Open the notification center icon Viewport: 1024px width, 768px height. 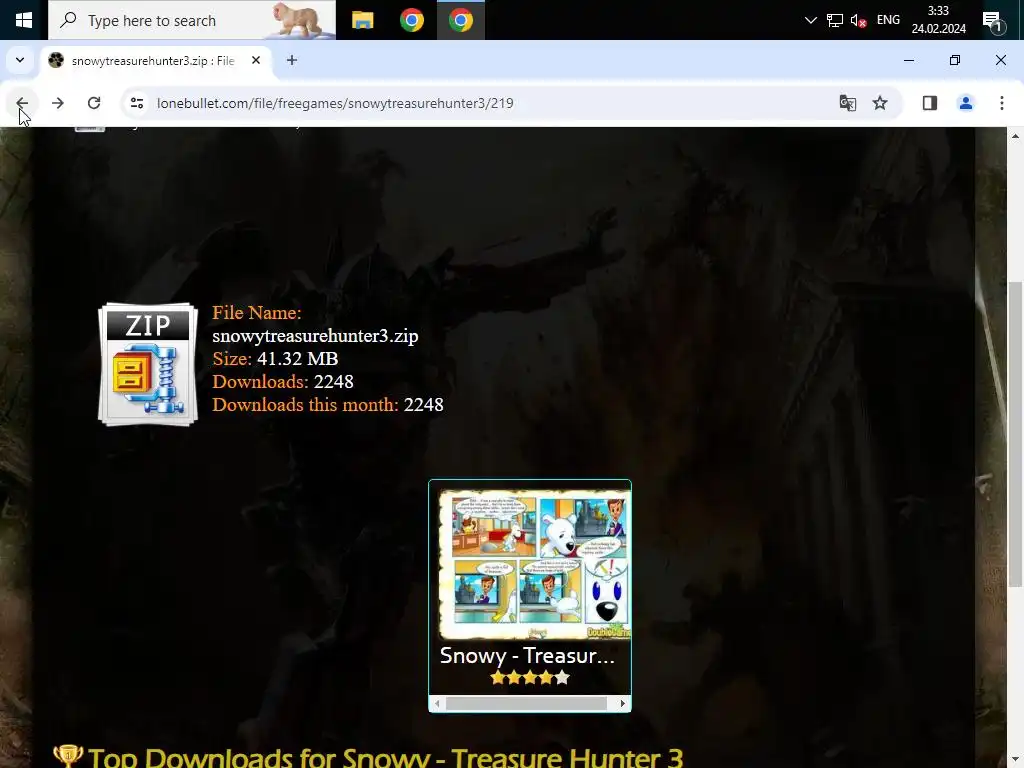[x=993, y=22]
